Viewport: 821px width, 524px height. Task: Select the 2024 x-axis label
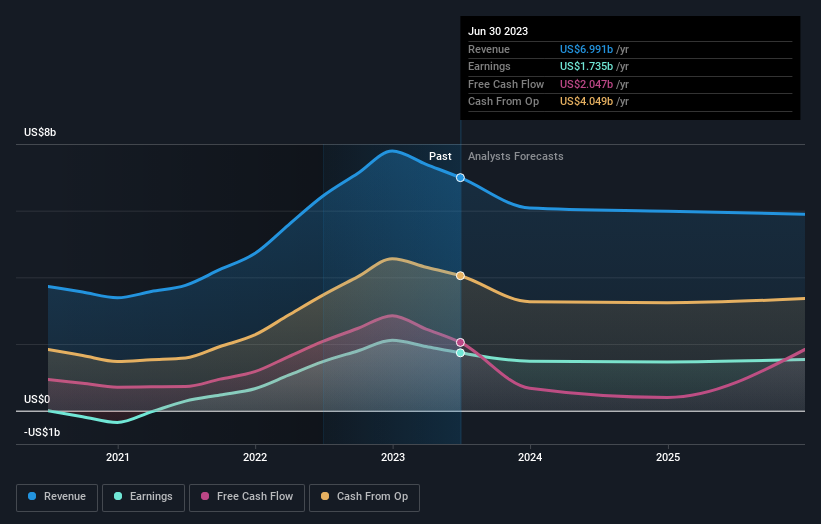point(530,458)
